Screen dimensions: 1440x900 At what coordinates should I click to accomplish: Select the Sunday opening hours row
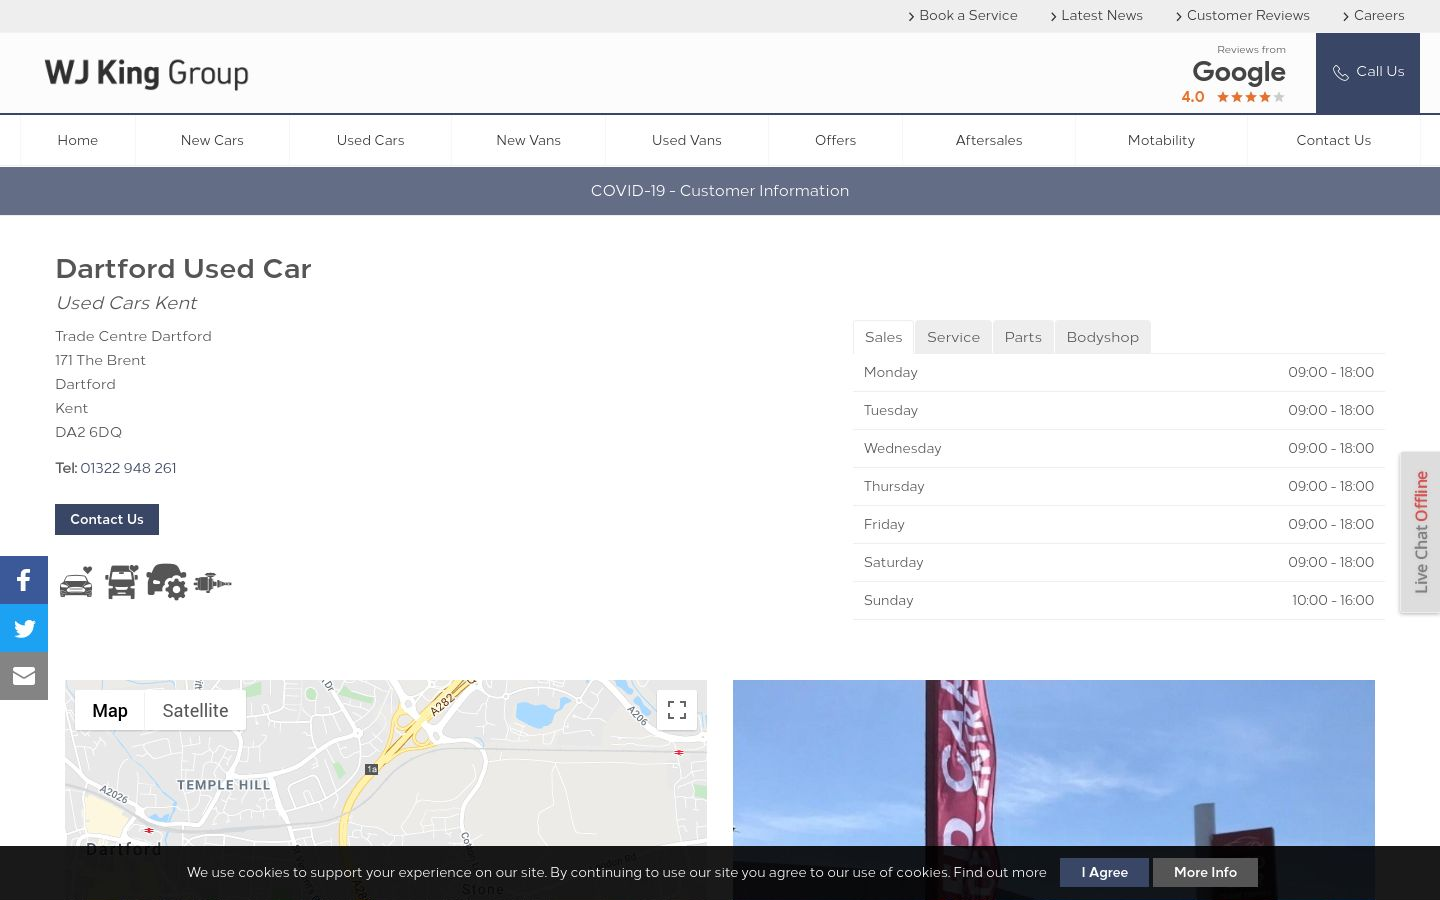[x=1119, y=600]
